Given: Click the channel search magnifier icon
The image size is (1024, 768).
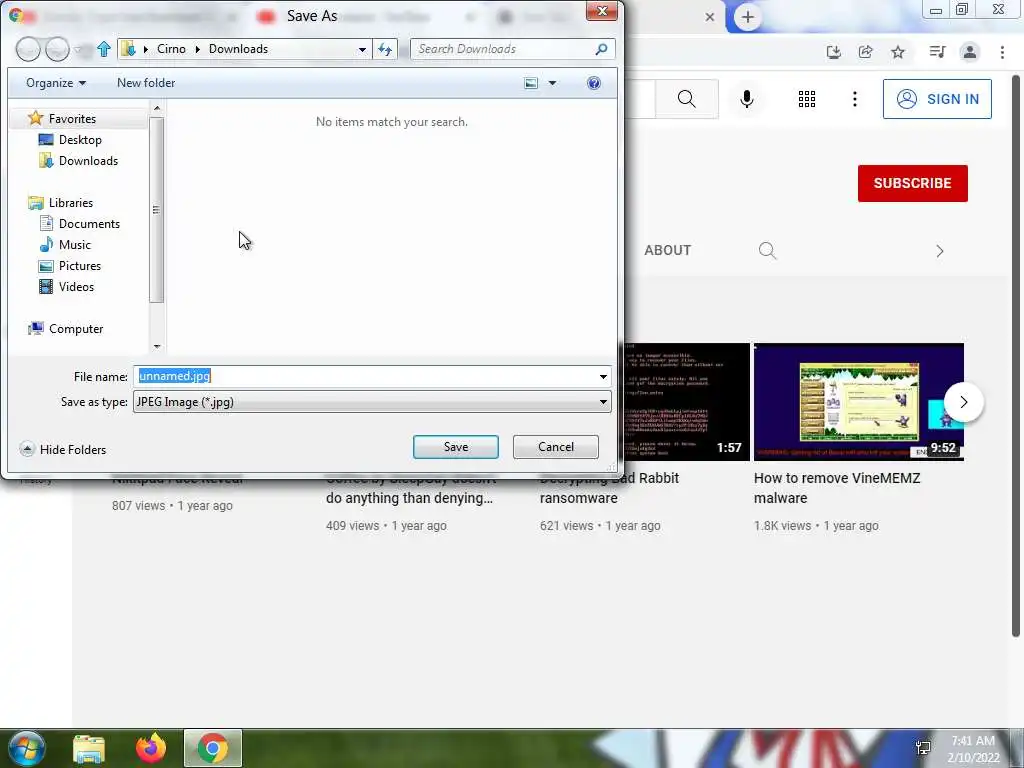Looking at the screenshot, I should (x=767, y=251).
